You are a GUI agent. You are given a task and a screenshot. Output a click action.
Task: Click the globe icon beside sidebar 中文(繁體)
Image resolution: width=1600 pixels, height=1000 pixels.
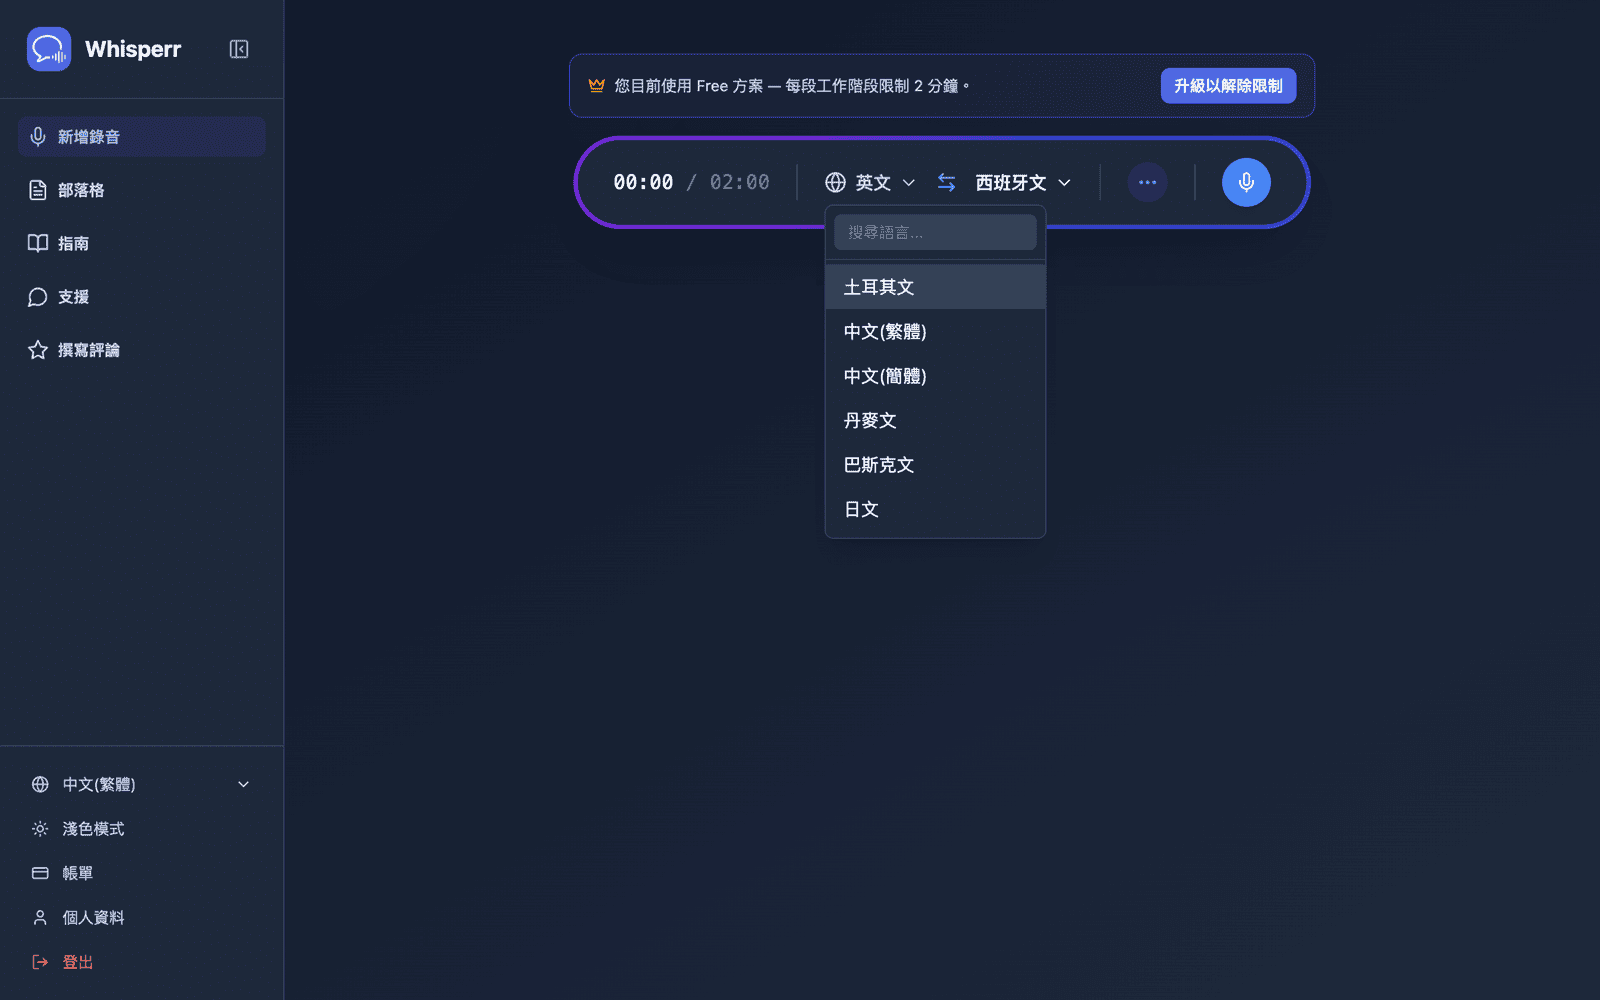click(x=40, y=785)
